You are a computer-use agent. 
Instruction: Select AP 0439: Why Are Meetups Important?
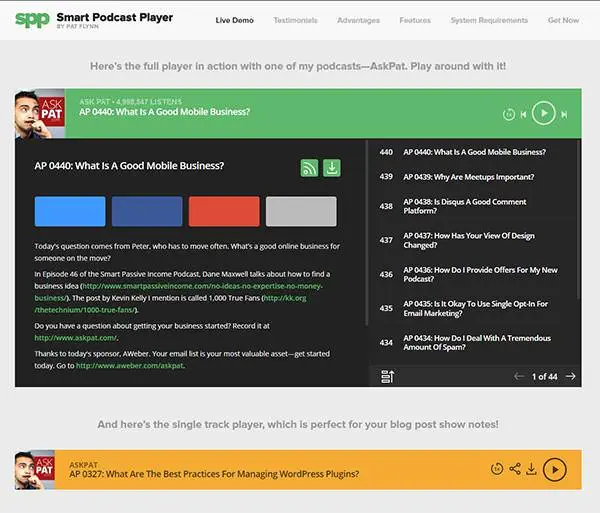pyautogui.click(x=473, y=177)
